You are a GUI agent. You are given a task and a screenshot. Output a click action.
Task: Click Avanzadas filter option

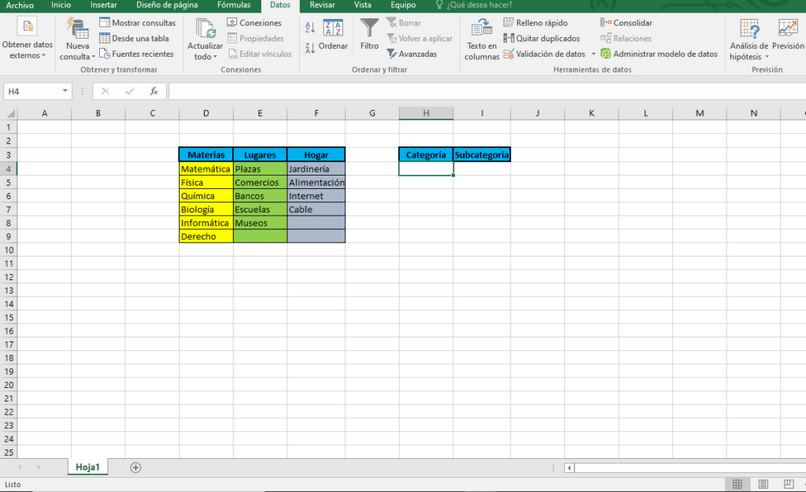point(412,53)
